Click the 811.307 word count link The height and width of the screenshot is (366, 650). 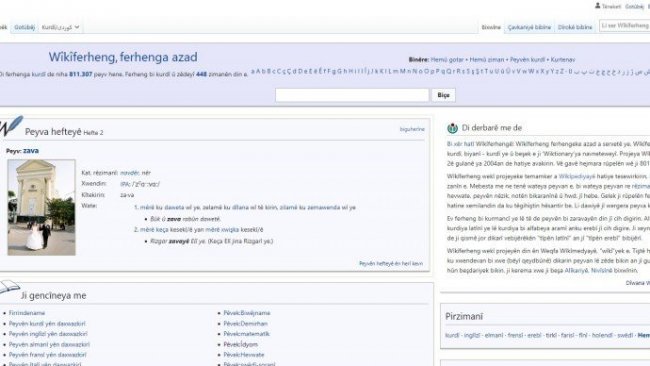coord(81,74)
